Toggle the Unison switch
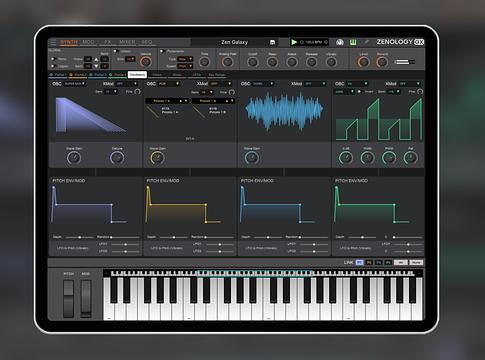The height and width of the screenshot is (360, 485). coord(116,51)
